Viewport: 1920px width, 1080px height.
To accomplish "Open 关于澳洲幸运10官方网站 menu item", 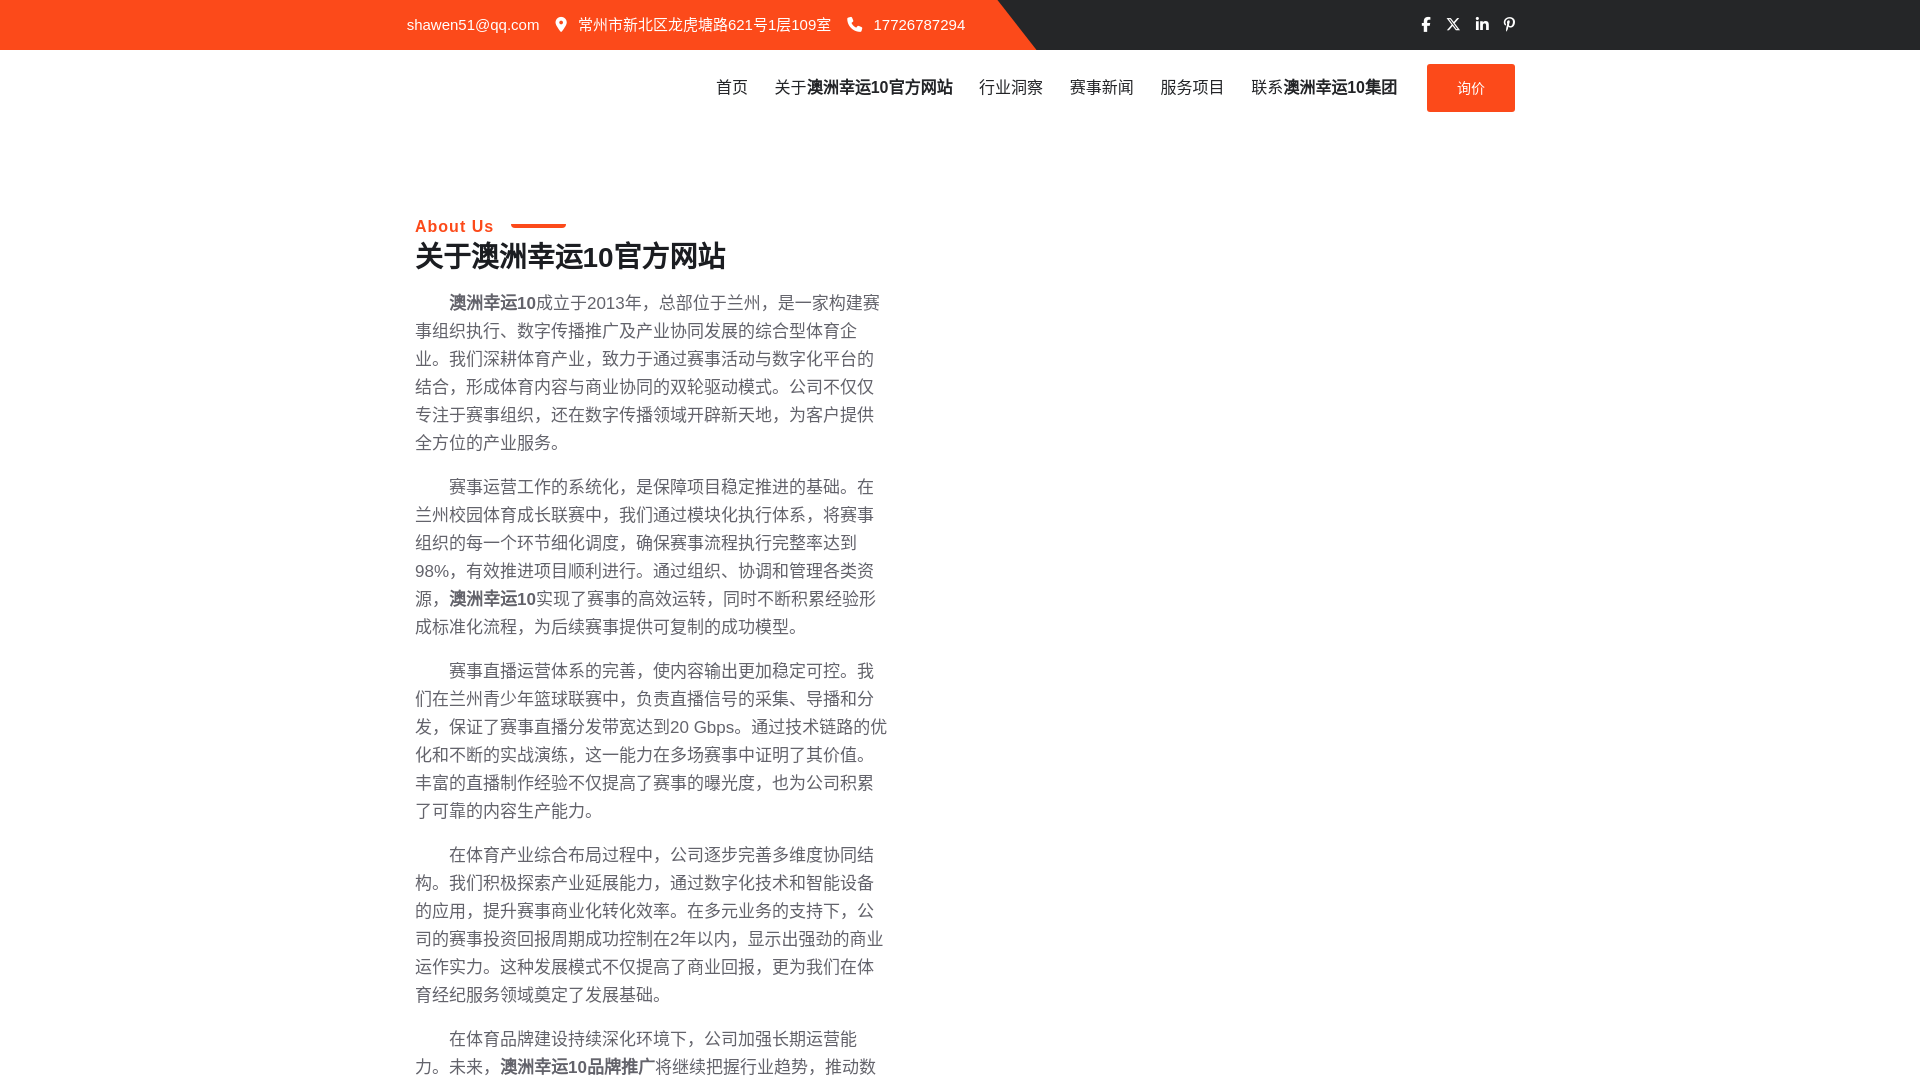I will pyautogui.click(x=863, y=88).
